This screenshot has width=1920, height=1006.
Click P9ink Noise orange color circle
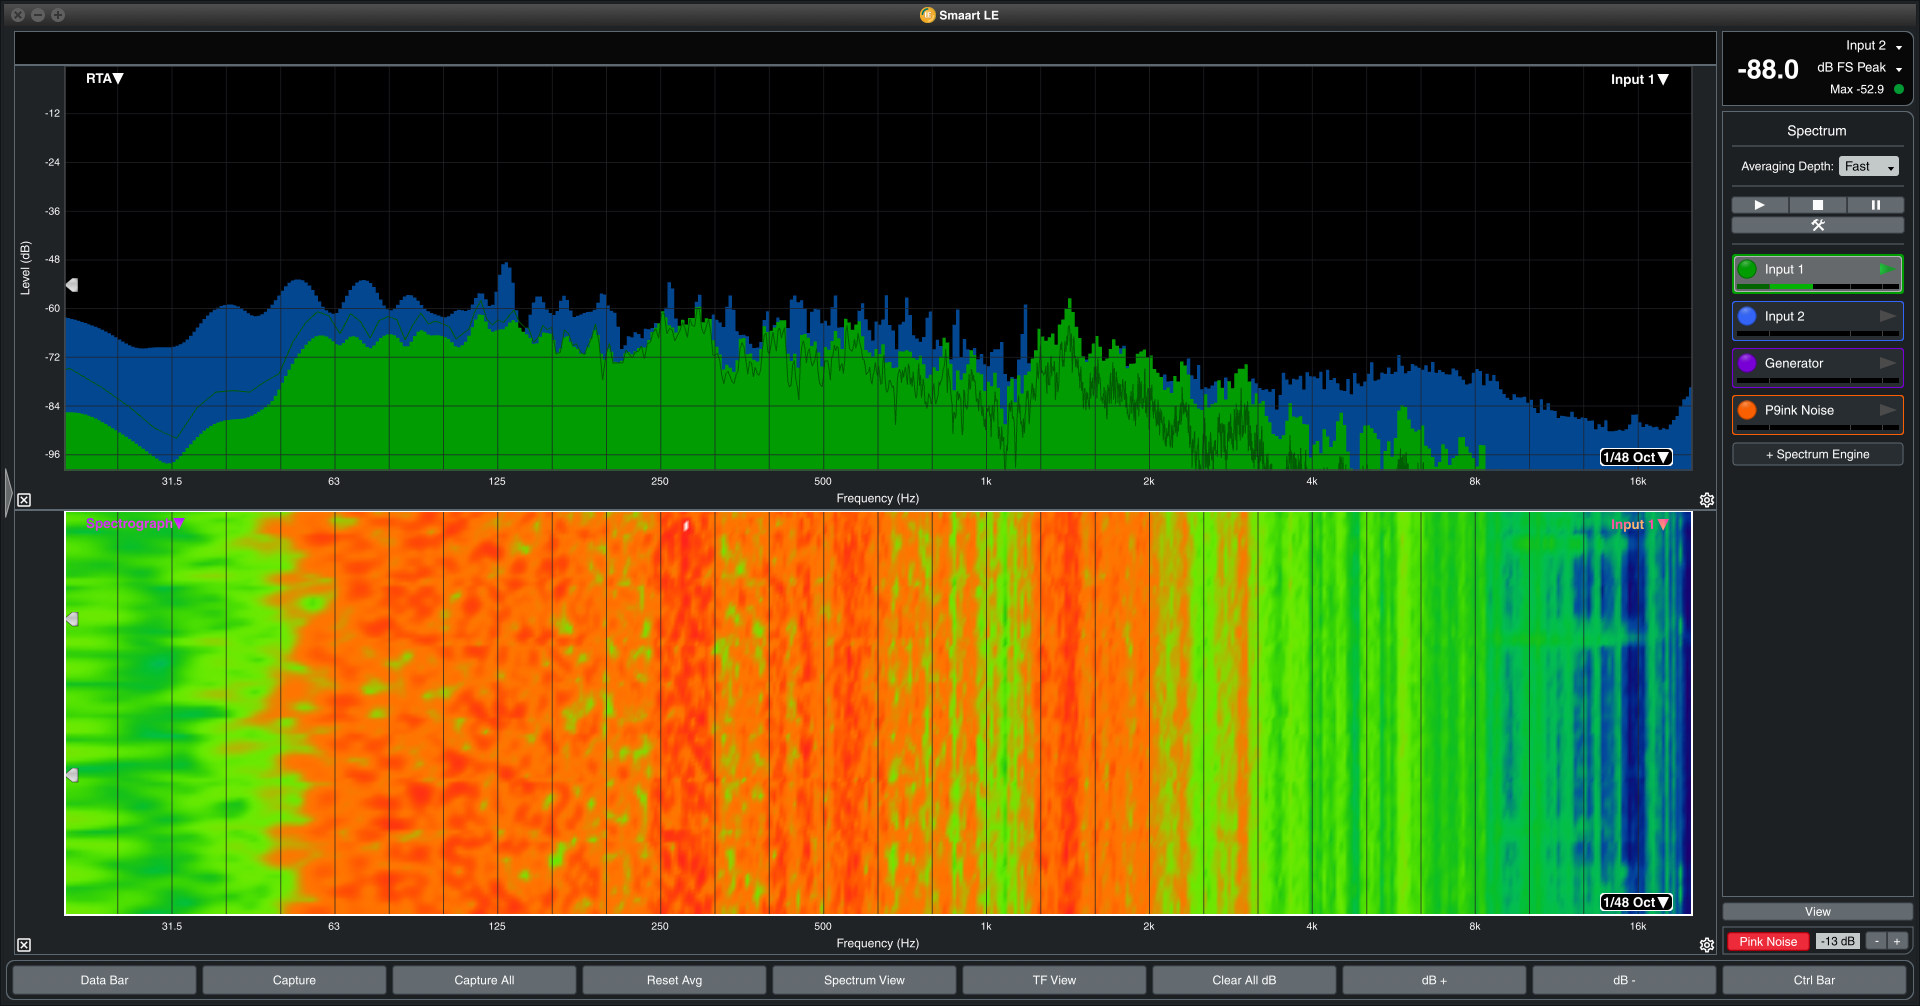(x=1747, y=410)
